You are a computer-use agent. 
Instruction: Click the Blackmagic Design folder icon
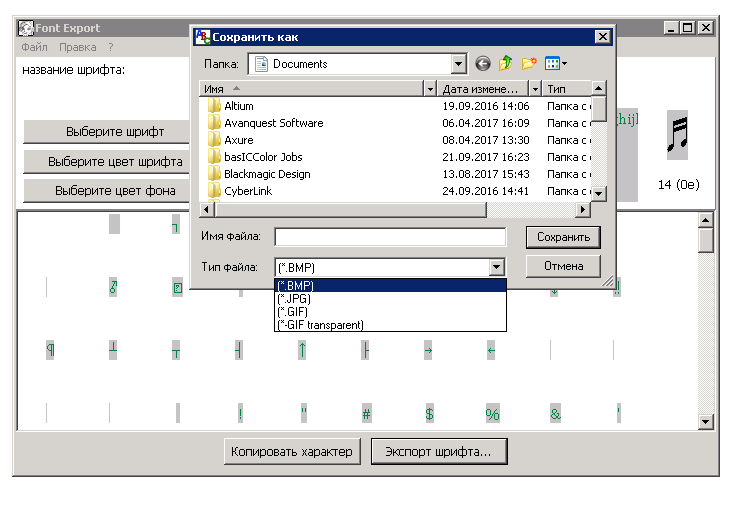pos(214,173)
